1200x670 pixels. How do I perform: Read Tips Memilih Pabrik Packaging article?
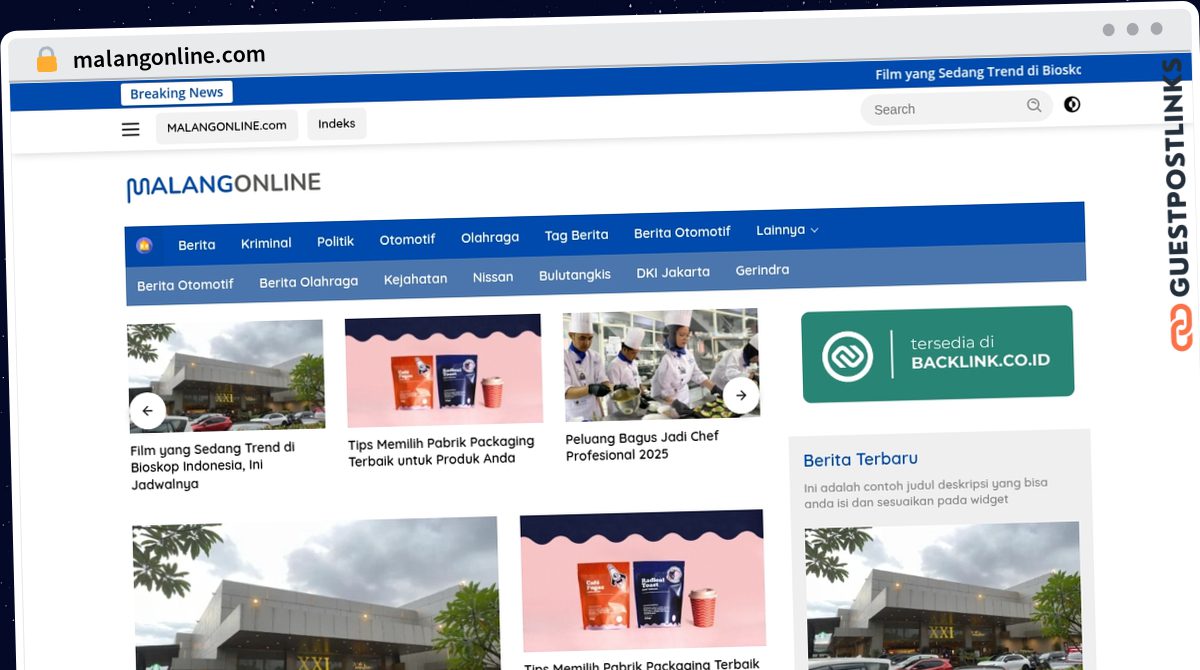pyautogui.click(x=441, y=450)
